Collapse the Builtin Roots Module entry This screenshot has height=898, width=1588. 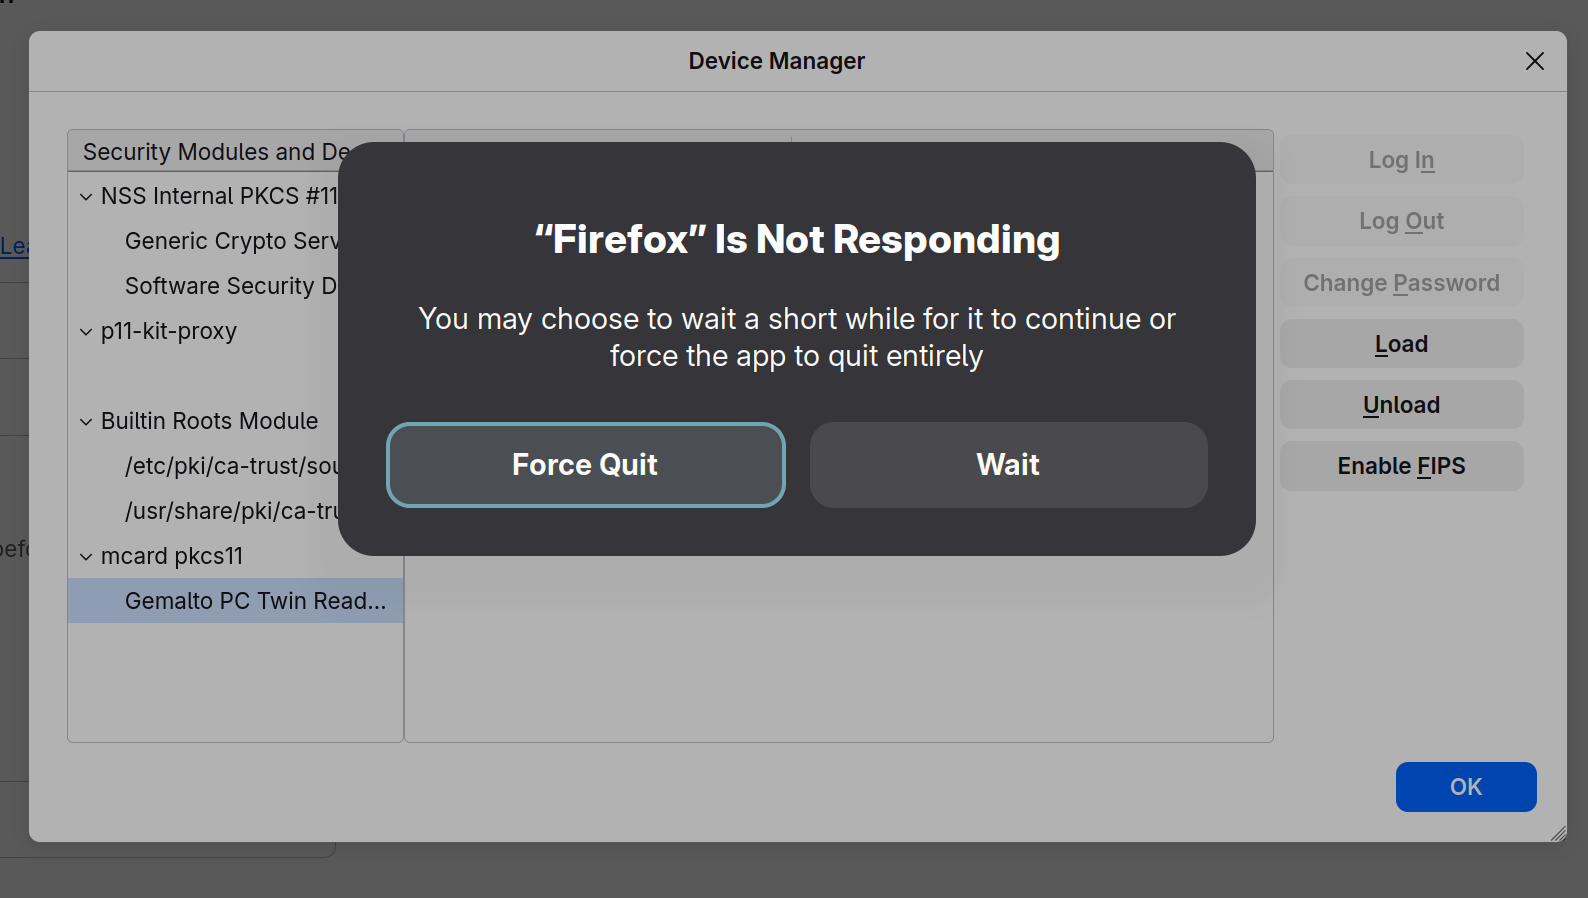[86, 421]
